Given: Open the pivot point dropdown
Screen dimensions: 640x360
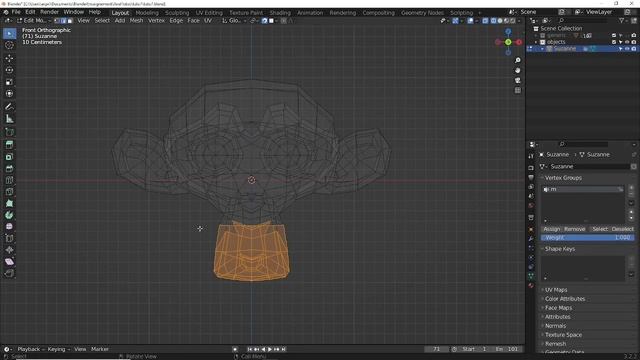Looking at the screenshot, I should [x=253, y=20].
